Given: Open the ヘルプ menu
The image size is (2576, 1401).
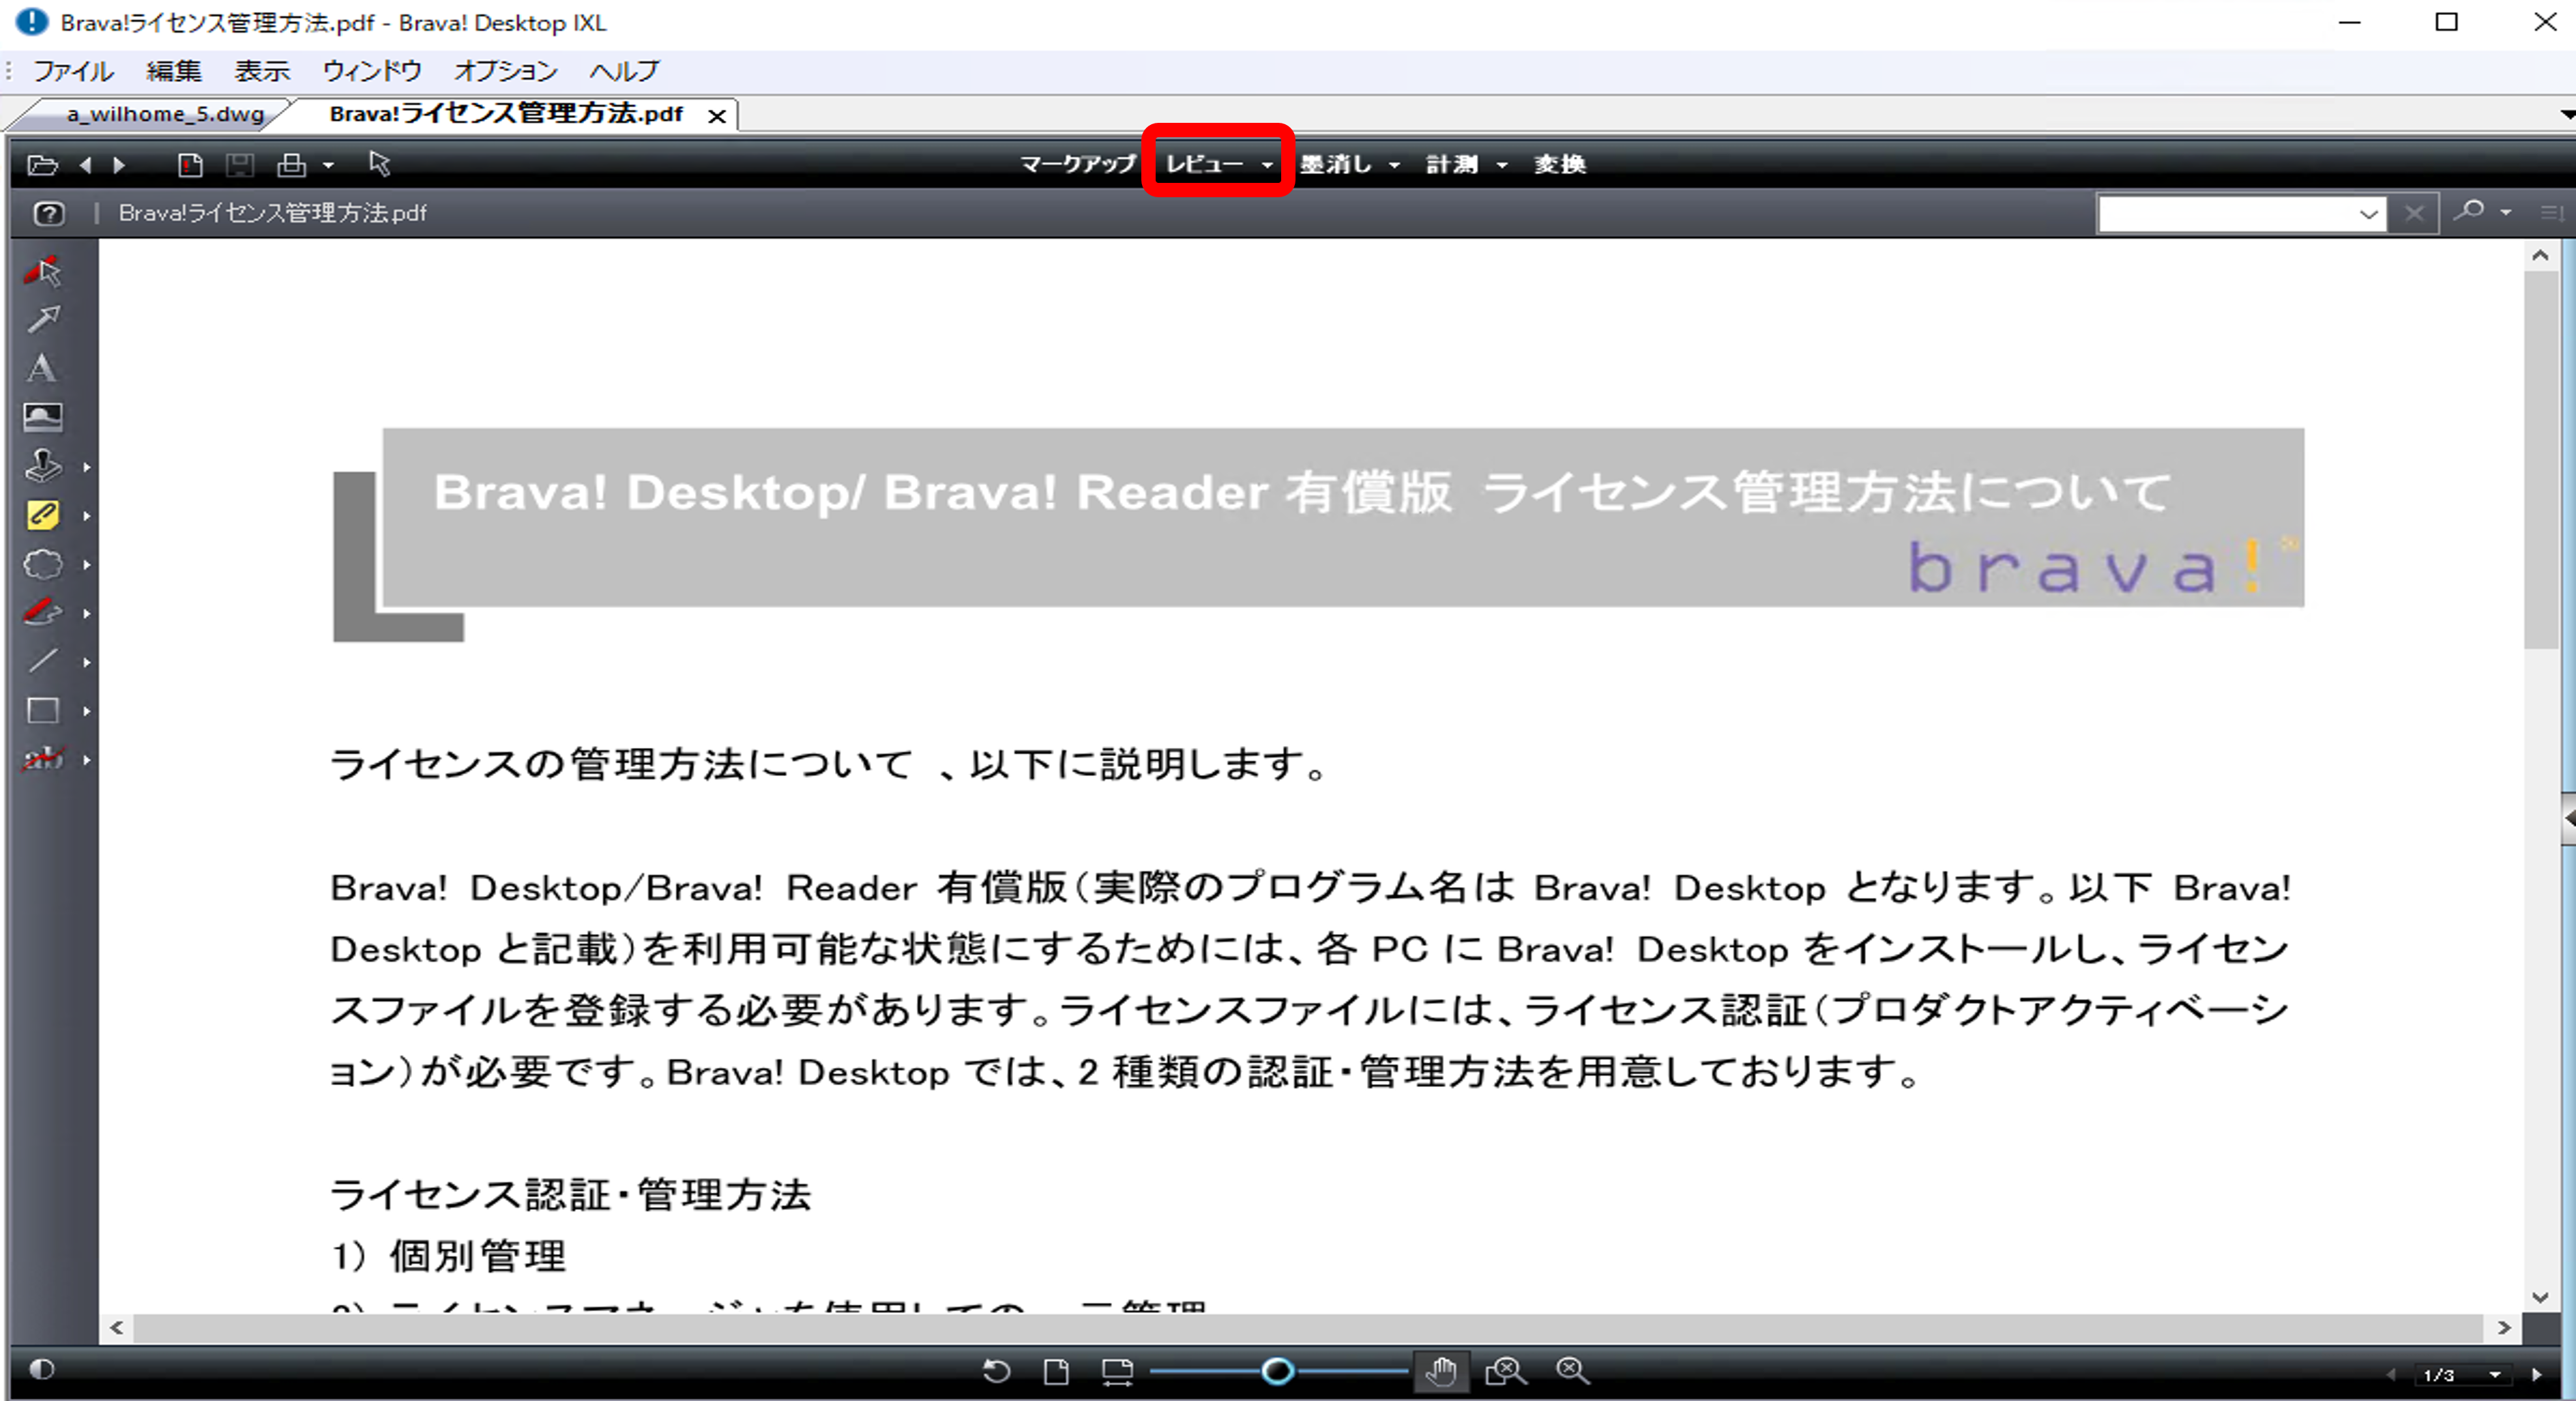Looking at the screenshot, I should 624,71.
